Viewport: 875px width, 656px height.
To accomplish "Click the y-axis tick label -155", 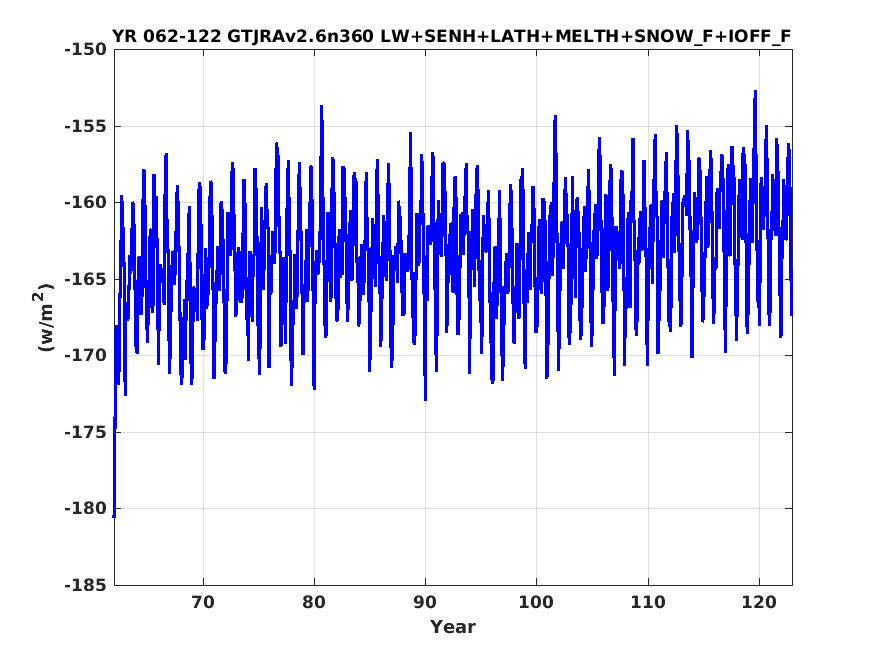I will 85,126.
